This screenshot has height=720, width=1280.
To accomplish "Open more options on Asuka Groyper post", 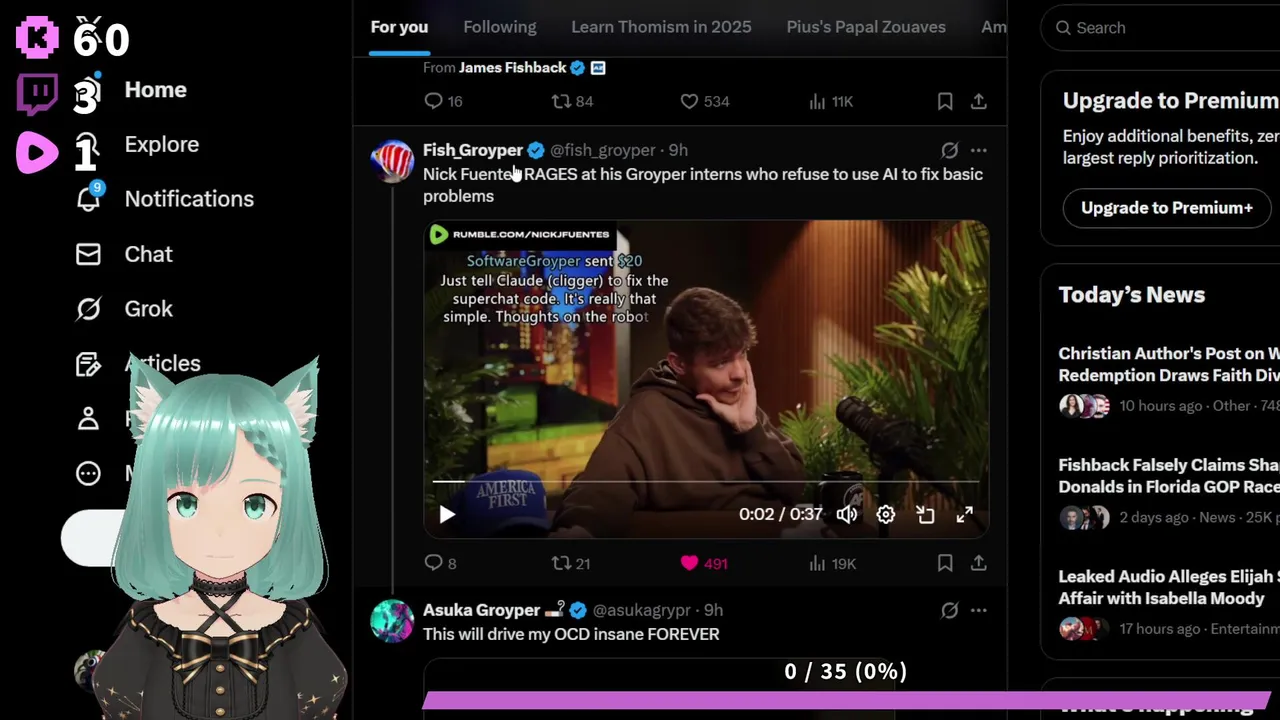I will click(979, 610).
